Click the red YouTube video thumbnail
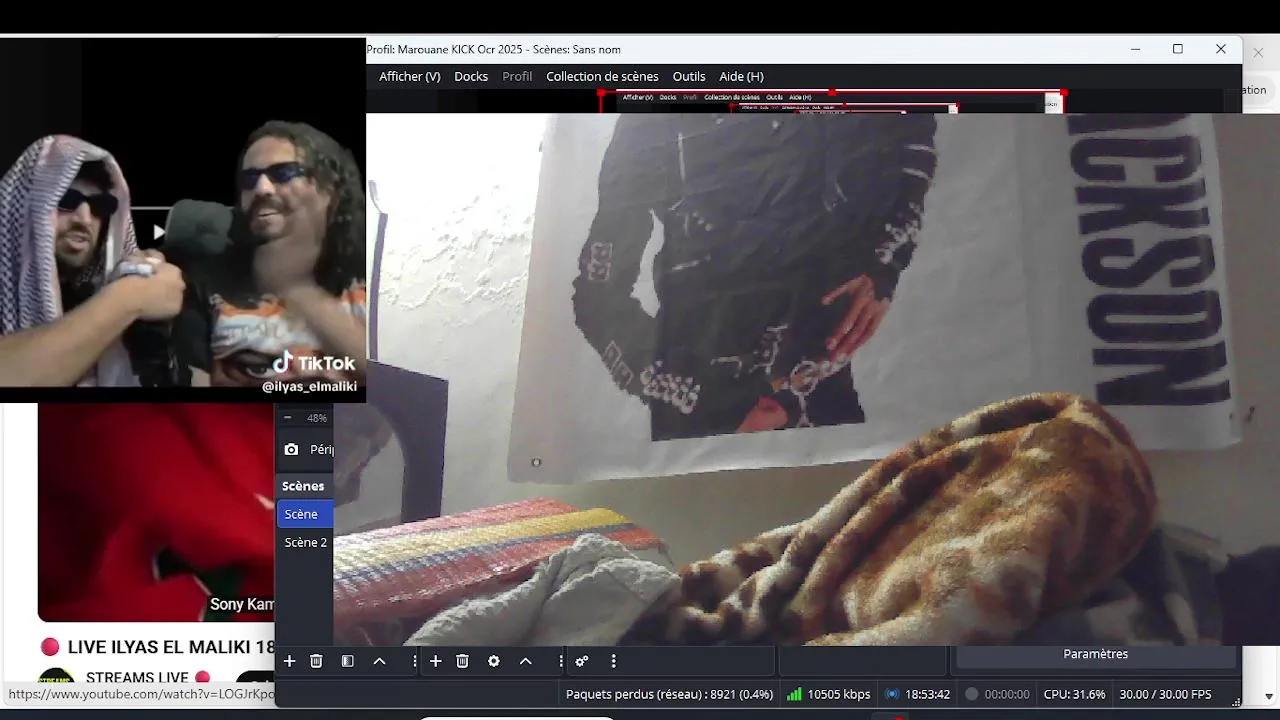The width and height of the screenshot is (1280, 720). [156, 512]
